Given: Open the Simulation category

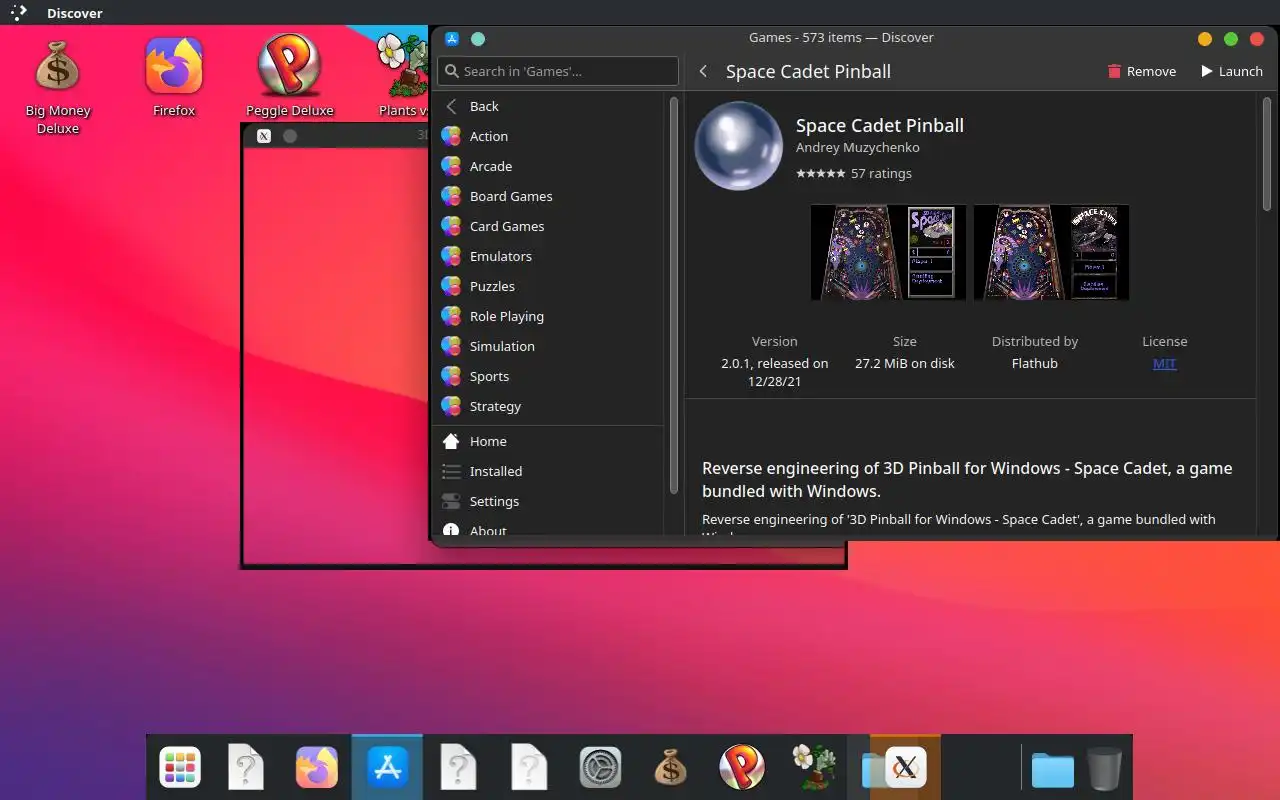Looking at the screenshot, I should pyautogui.click(x=548, y=346).
